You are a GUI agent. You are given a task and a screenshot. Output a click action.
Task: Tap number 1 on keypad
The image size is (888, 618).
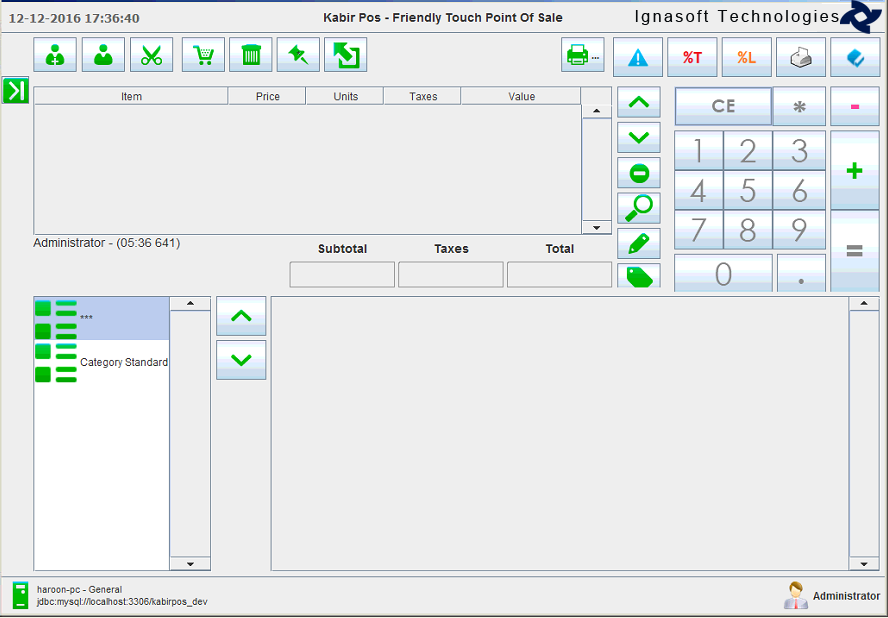[x=698, y=151]
